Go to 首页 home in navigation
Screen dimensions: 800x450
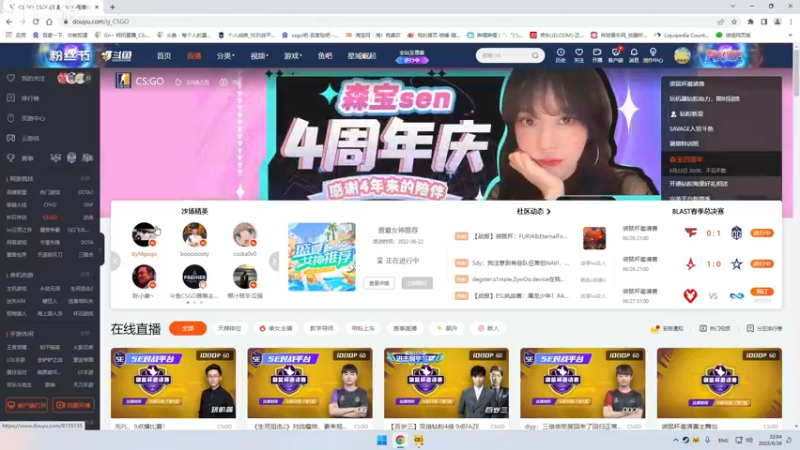(x=164, y=56)
